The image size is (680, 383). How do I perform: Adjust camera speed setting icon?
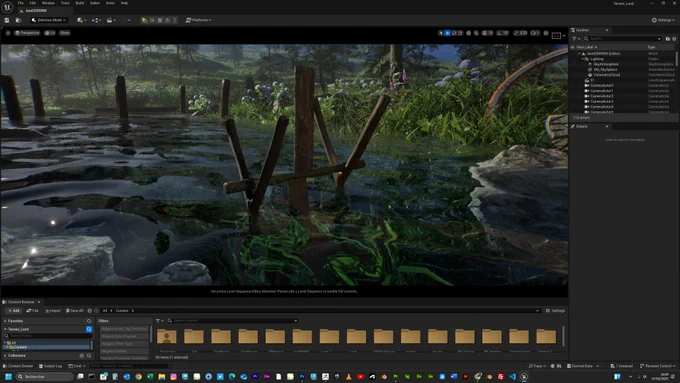click(x=535, y=33)
